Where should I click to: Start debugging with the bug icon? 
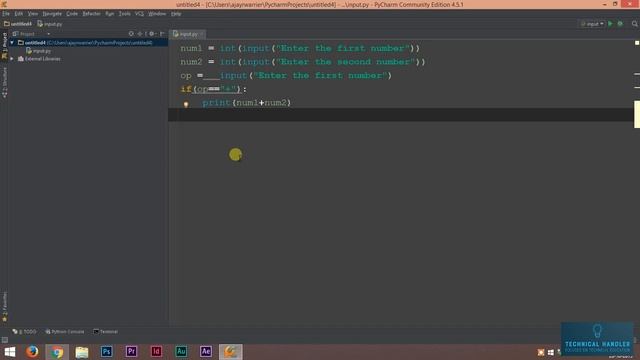click(x=620, y=24)
